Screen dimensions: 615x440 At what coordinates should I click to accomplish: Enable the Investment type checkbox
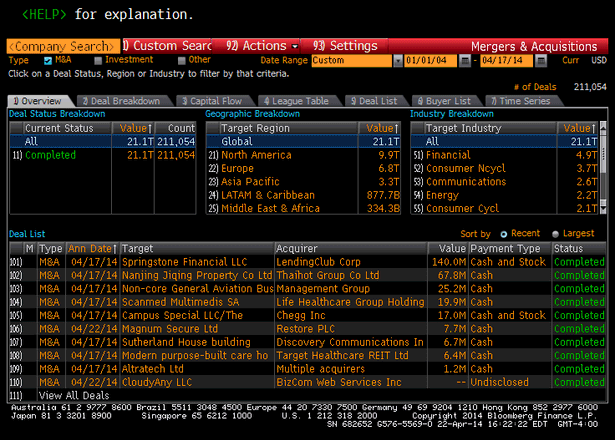[98, 60]
